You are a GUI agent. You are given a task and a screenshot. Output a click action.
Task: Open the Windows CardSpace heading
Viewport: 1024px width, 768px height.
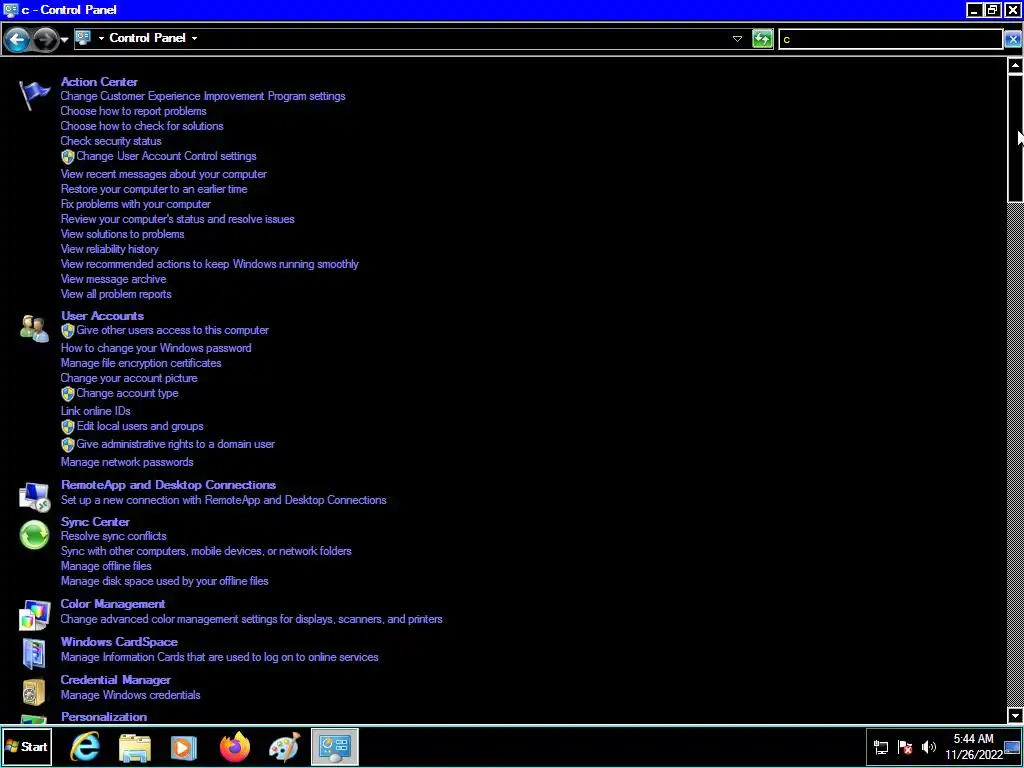(120, 642)
